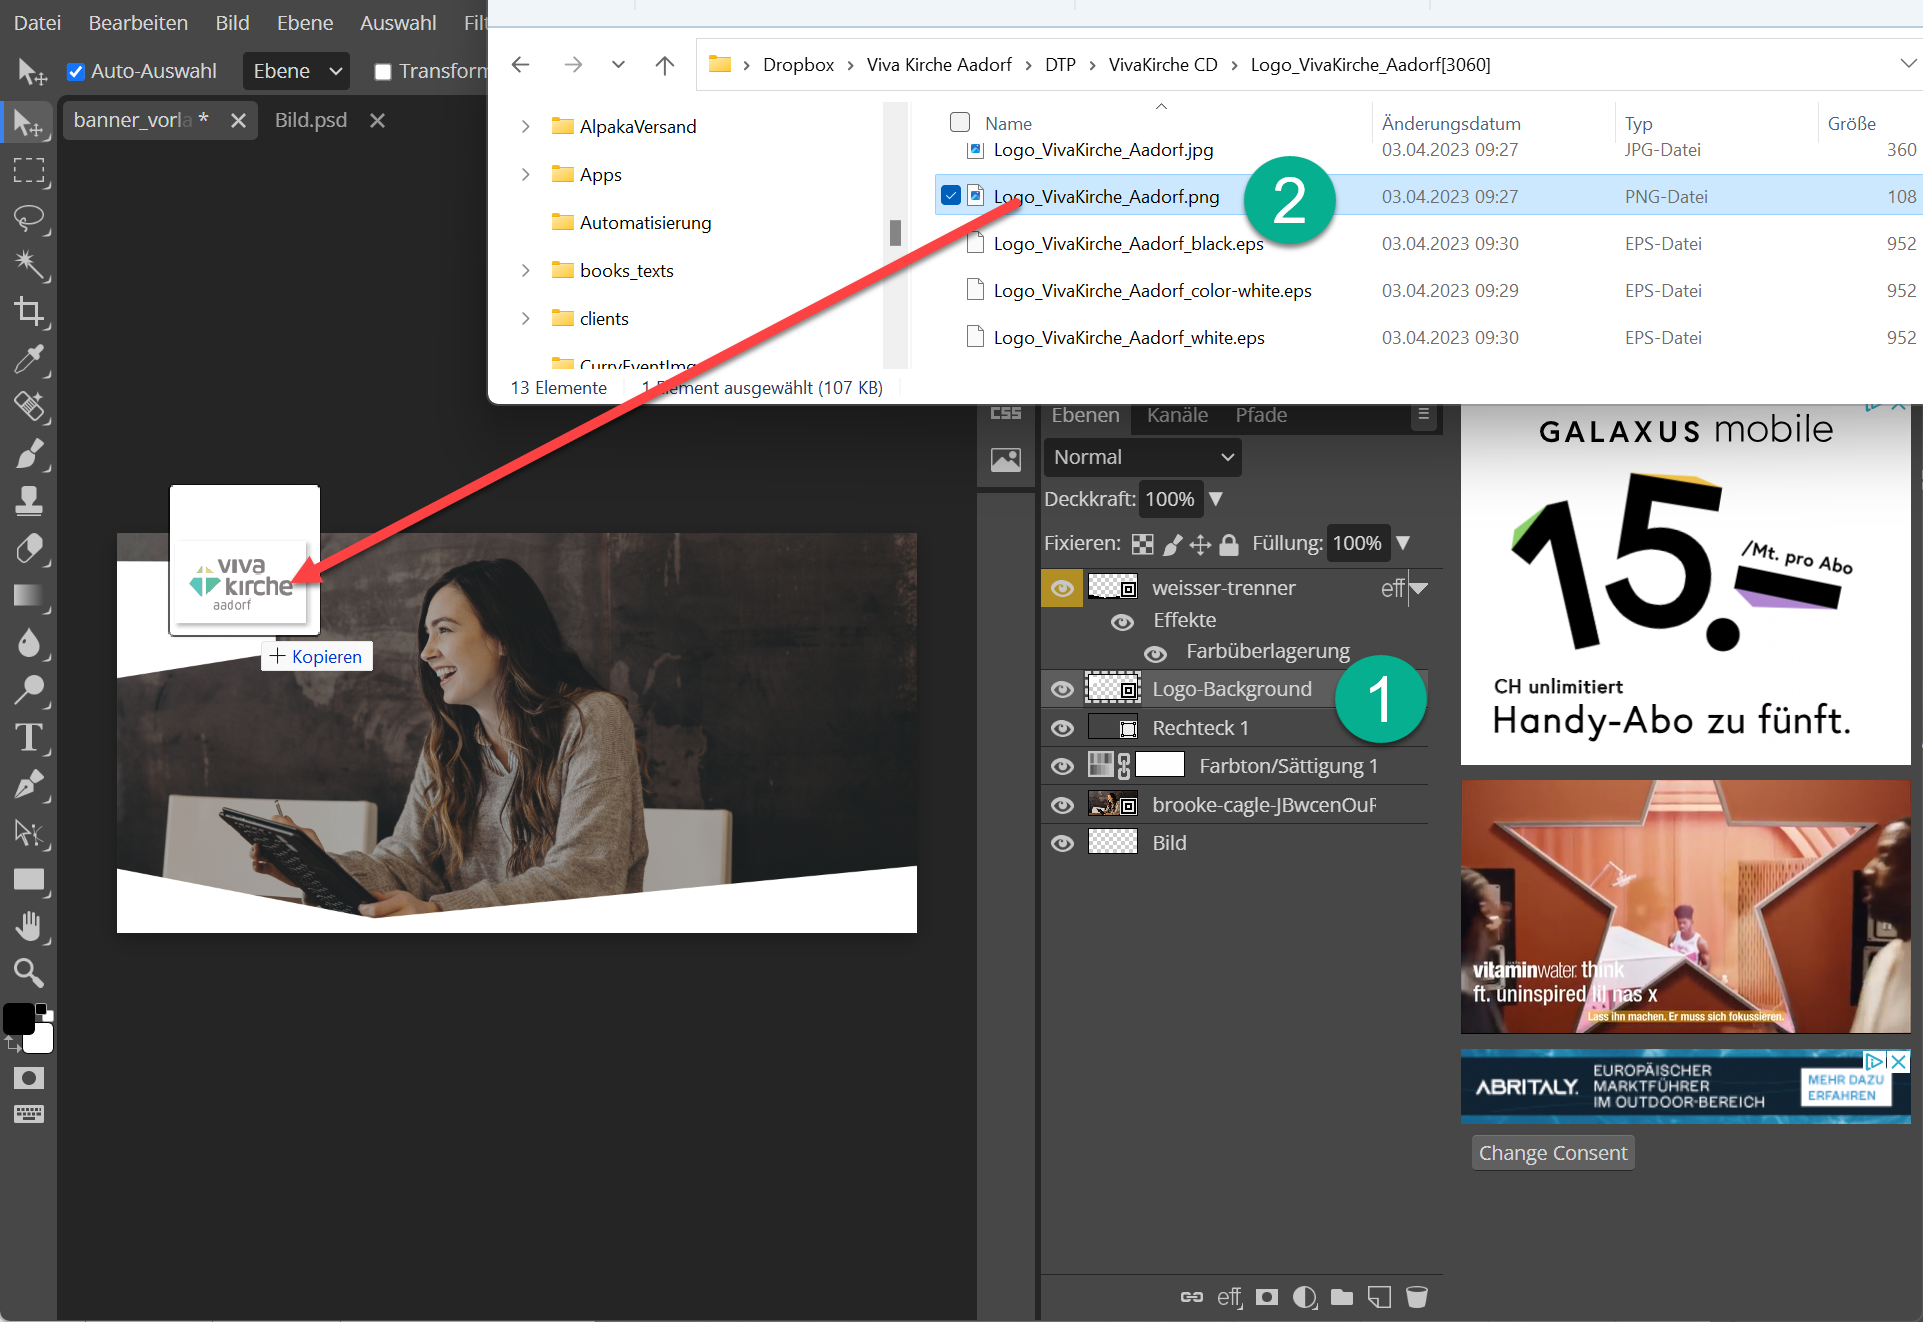Click the delete layer trash icon
Viewport: 1923px width, 1322px height.
(x=1416, y=1297)
